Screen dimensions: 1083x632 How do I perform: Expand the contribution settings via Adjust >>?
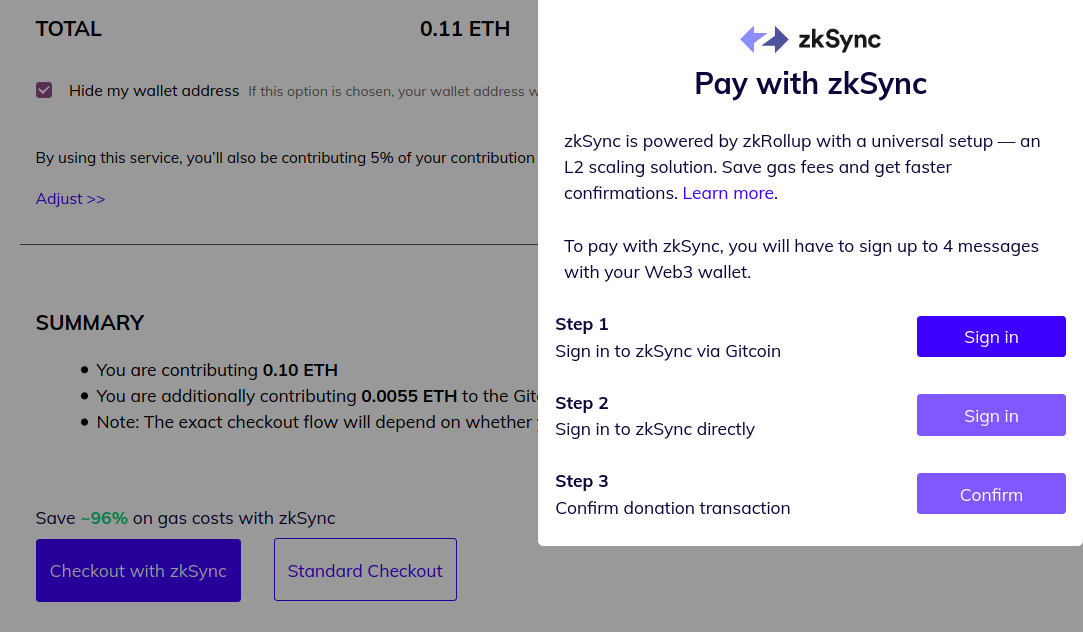point(70,199)
